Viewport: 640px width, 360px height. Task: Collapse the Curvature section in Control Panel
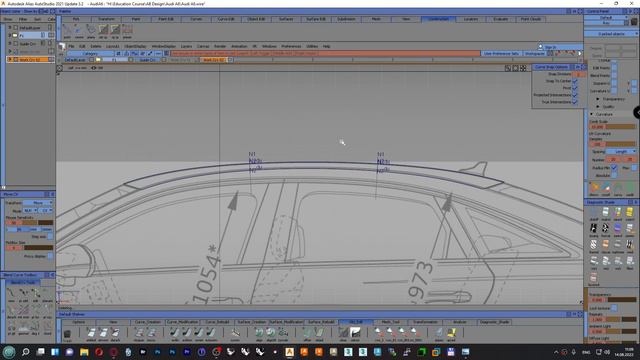coord(591,114)
